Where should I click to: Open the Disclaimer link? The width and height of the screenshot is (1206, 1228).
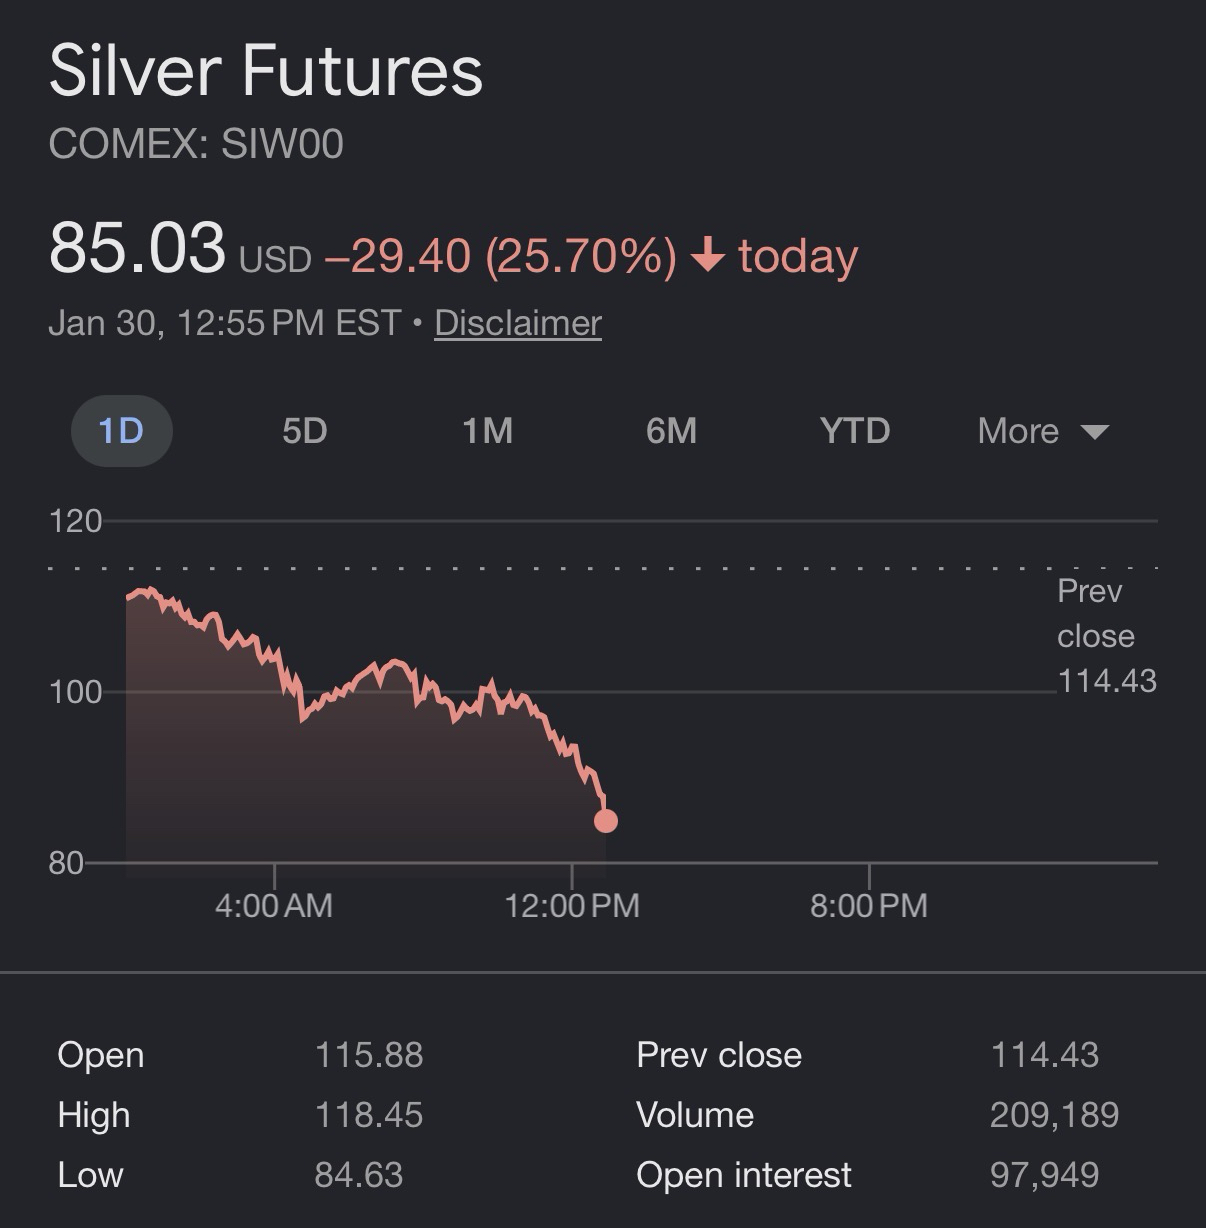pyautogui.click(x=518, y=323)
